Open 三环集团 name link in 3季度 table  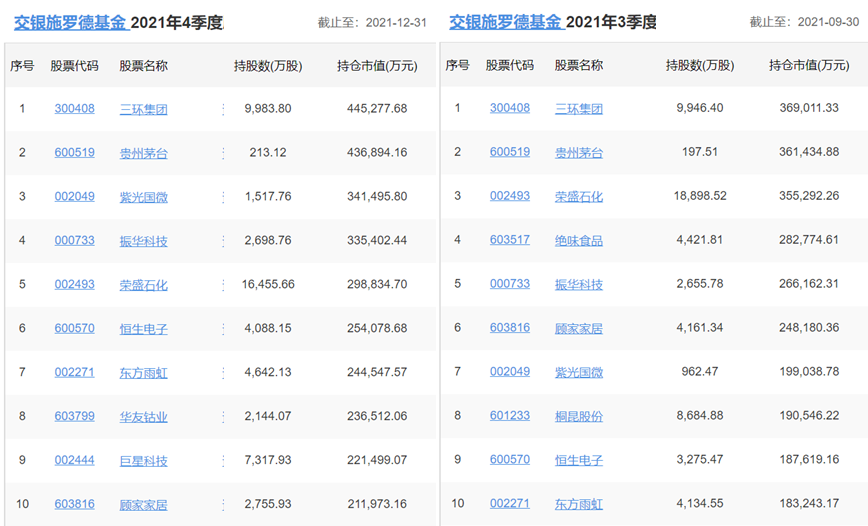[x=578, y=109]
